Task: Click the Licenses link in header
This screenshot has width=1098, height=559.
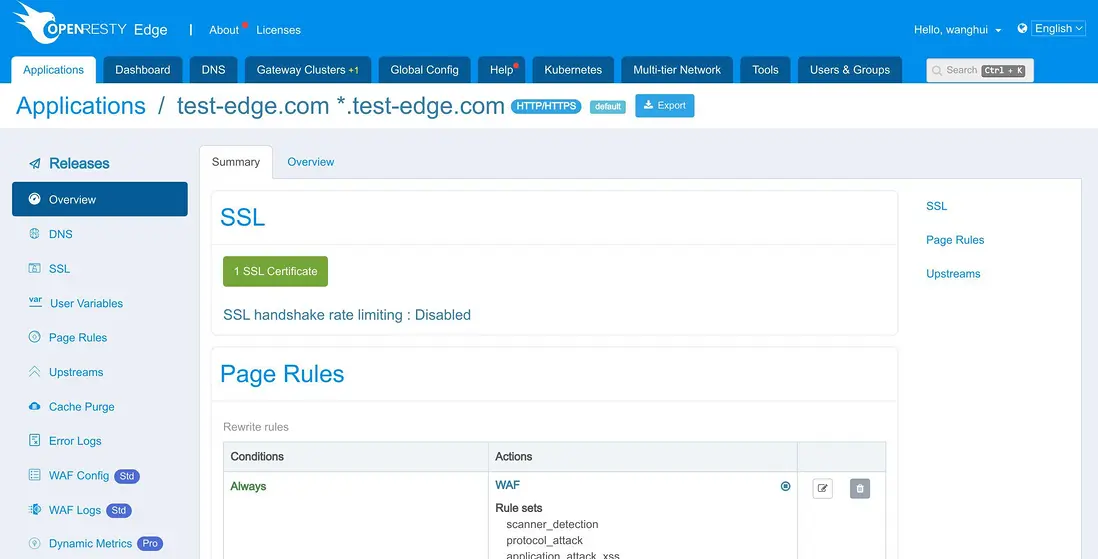Action: (x=279, y=30)
